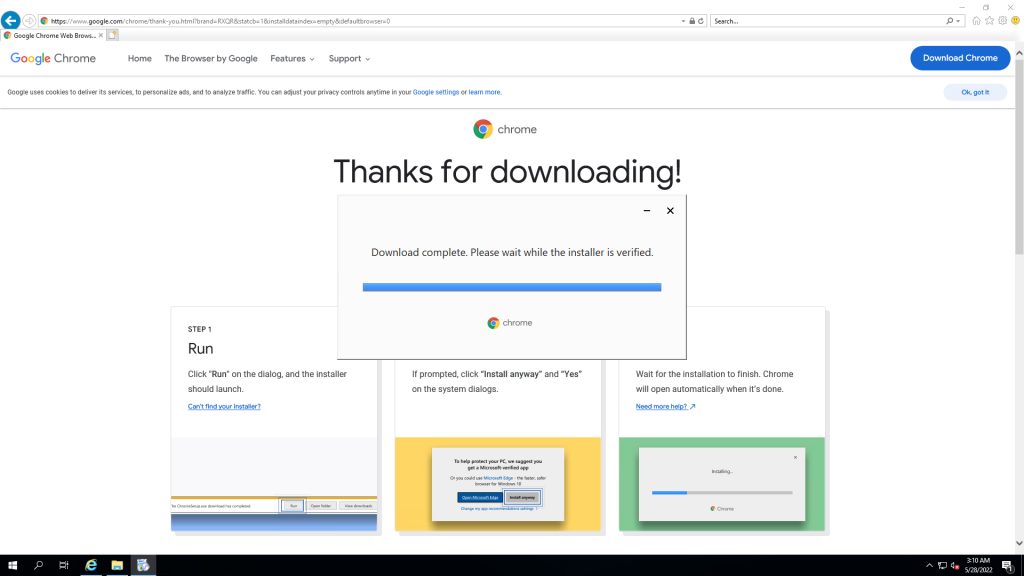Open the IE tools gear icon
The image size is (1024, 576).
tap(1002, 20)
